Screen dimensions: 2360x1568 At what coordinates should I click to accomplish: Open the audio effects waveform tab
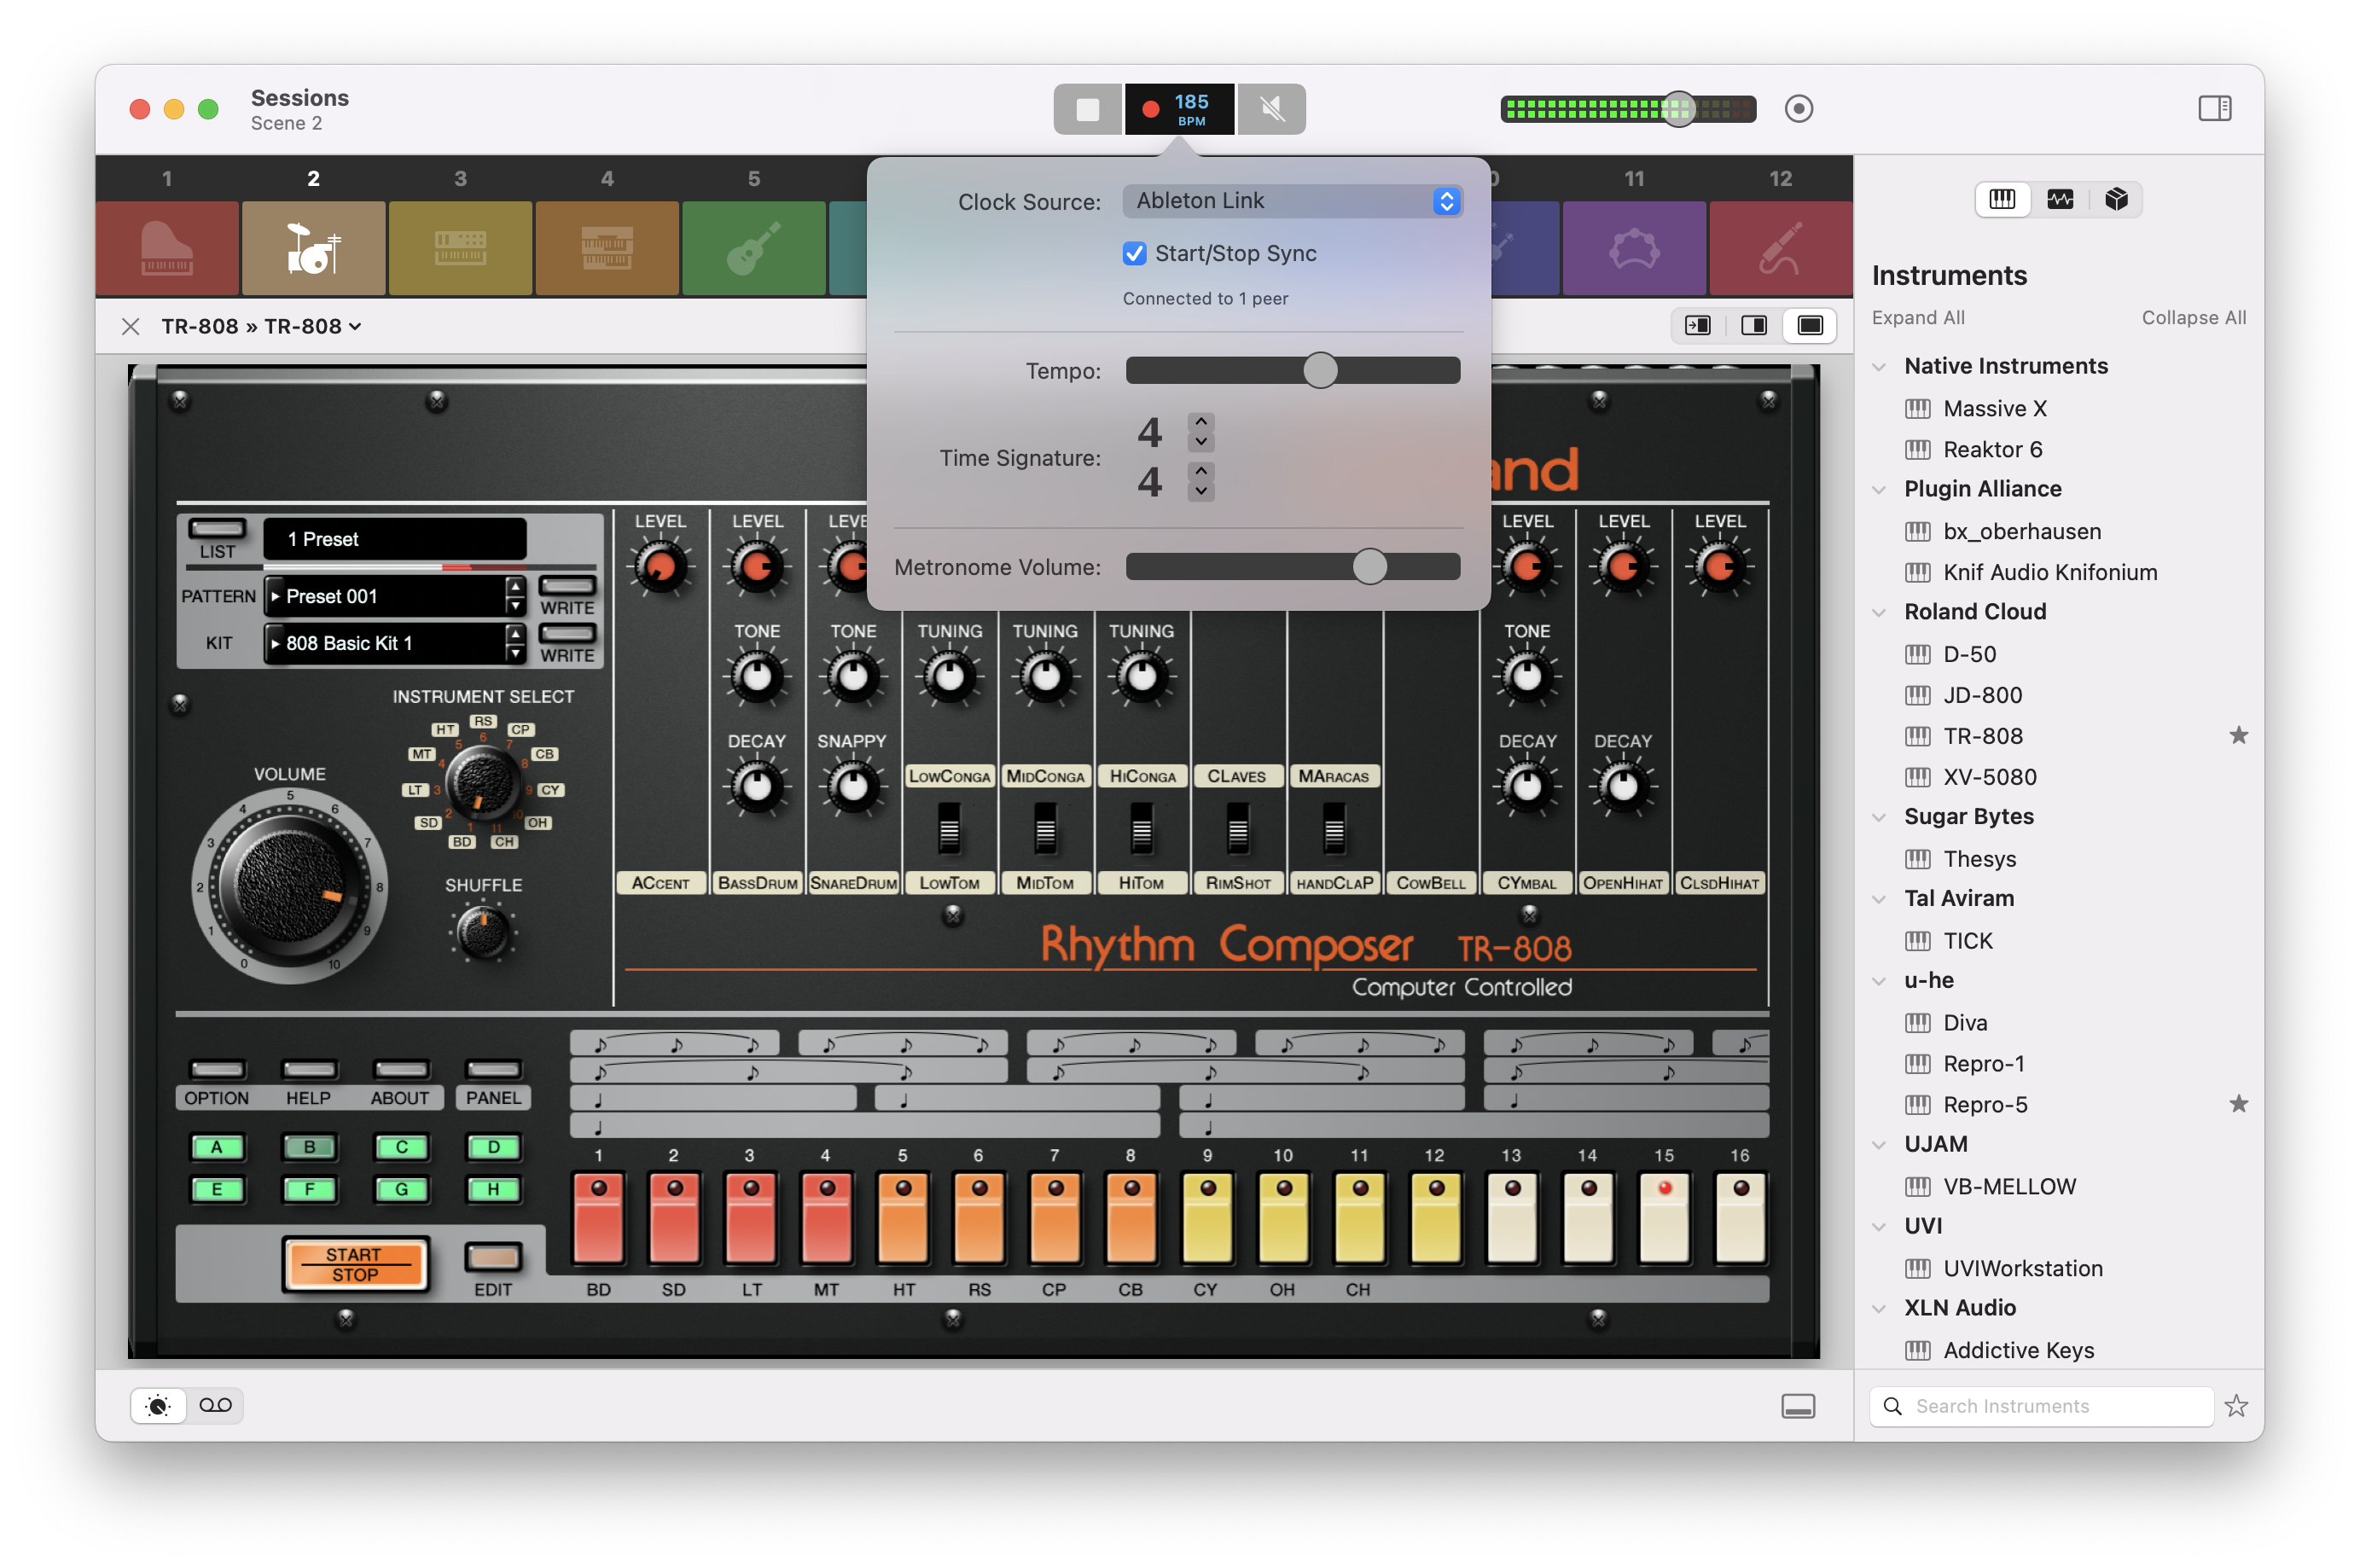click(x=2060, y=199)
